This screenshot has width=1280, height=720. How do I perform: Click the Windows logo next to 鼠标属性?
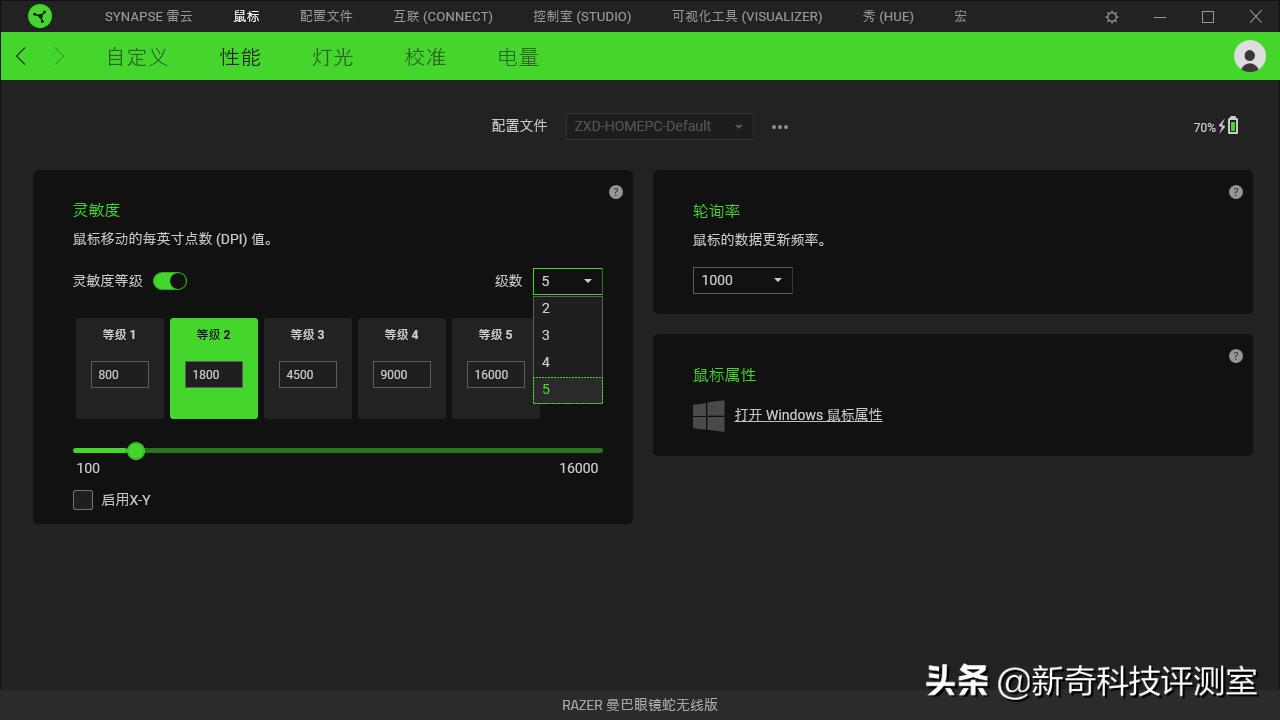709,416
